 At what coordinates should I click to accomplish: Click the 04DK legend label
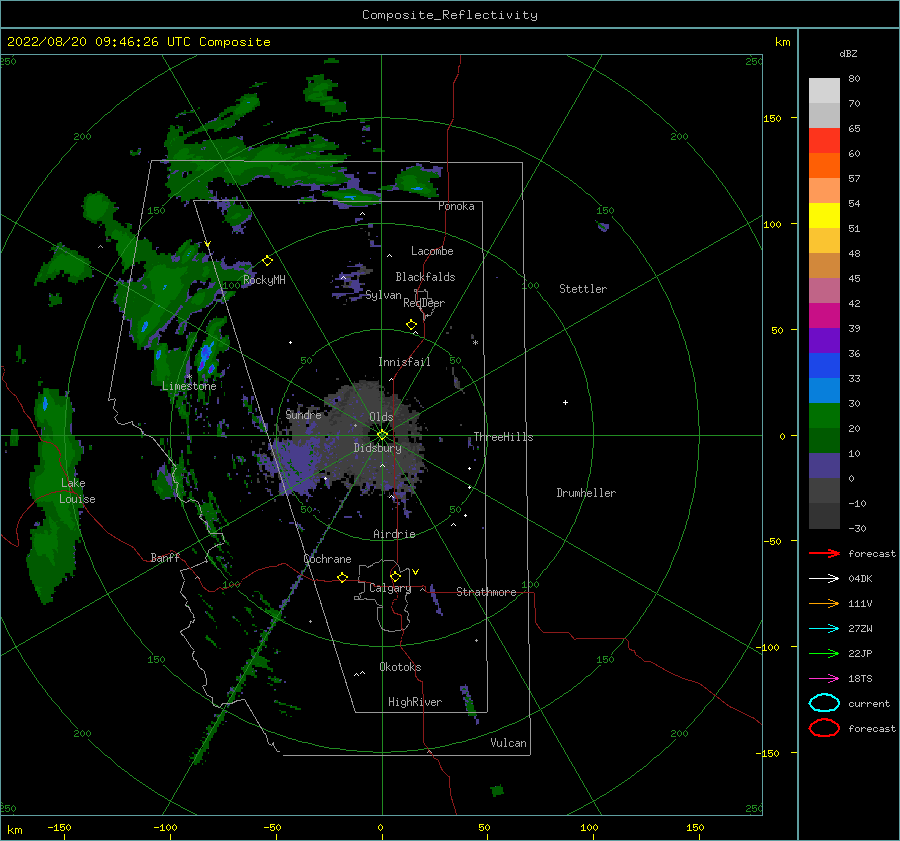coord(860,579)
